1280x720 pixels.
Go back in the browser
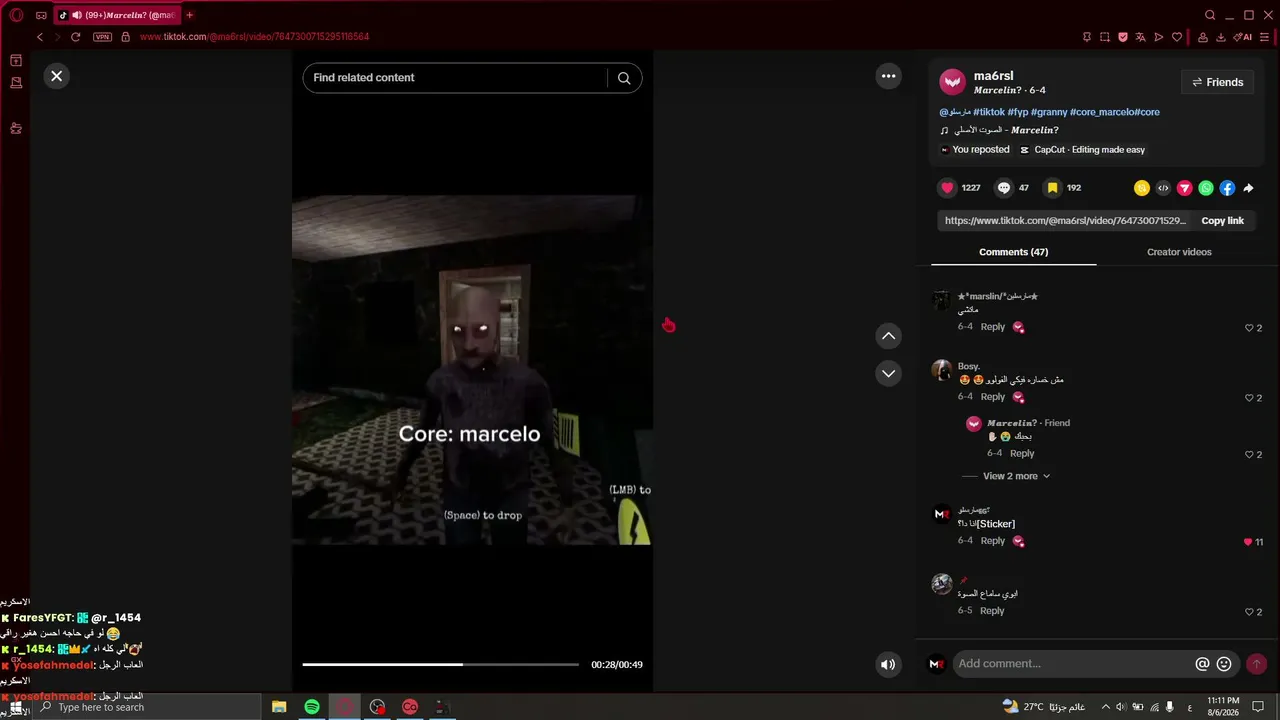point(40,37)
